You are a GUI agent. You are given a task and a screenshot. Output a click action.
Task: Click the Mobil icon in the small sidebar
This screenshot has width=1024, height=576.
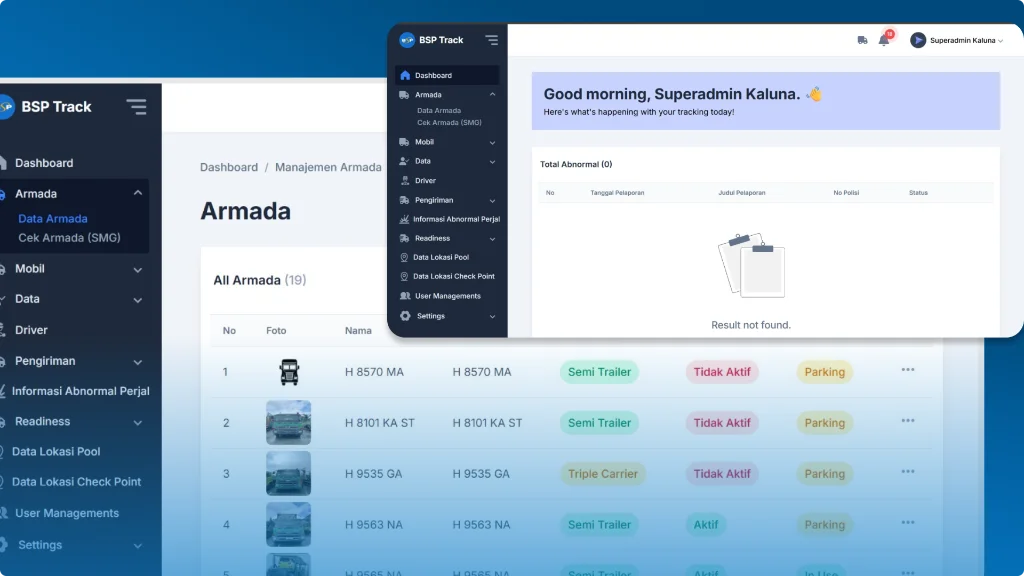[404, 142]
